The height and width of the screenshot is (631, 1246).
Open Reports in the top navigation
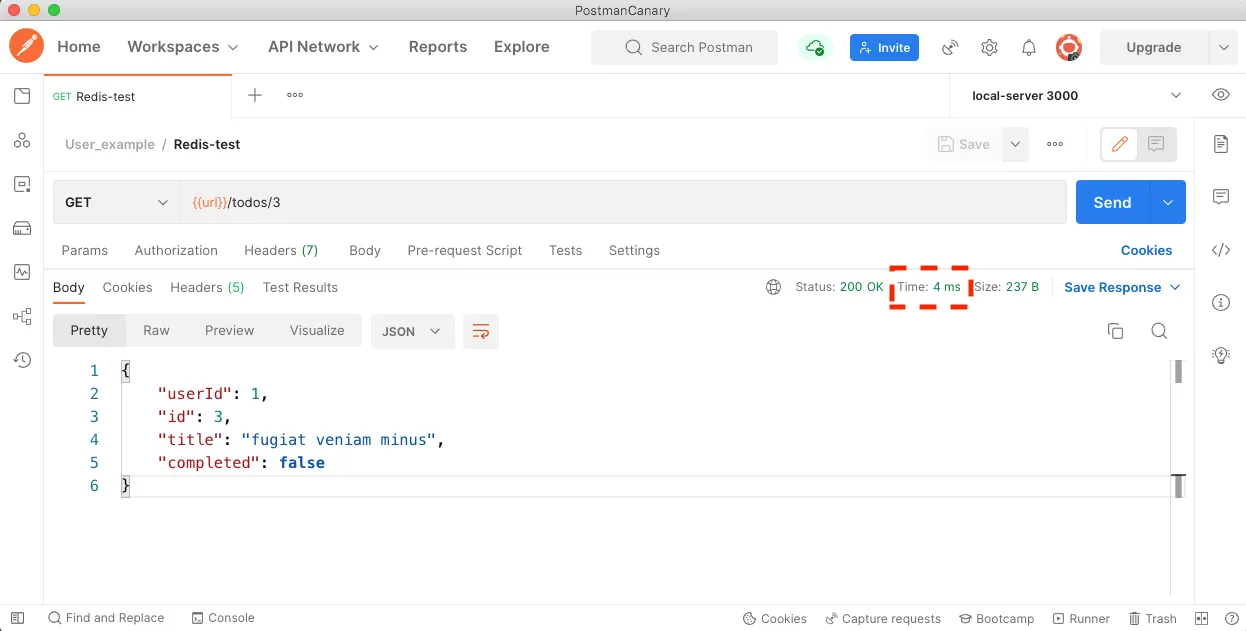pos(438,47)
